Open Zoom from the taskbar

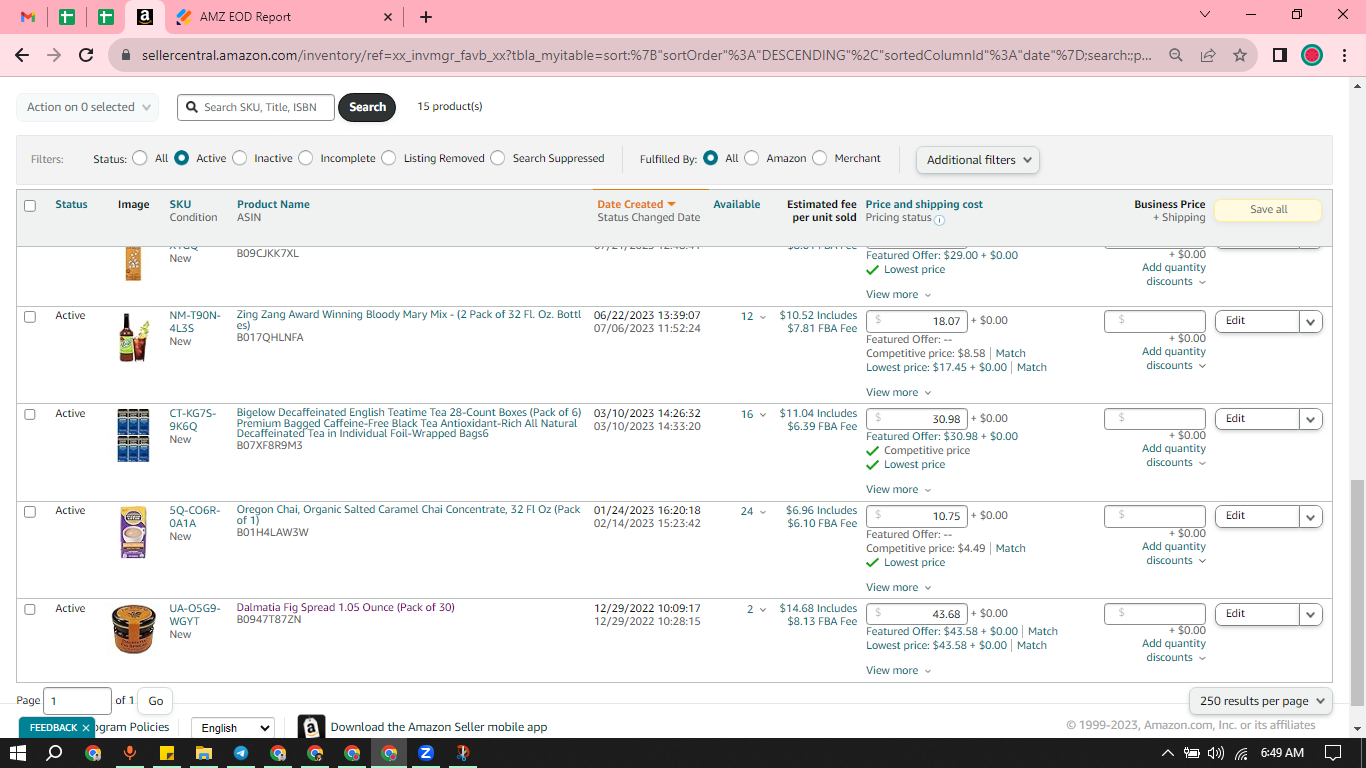[x=425, y=753]
